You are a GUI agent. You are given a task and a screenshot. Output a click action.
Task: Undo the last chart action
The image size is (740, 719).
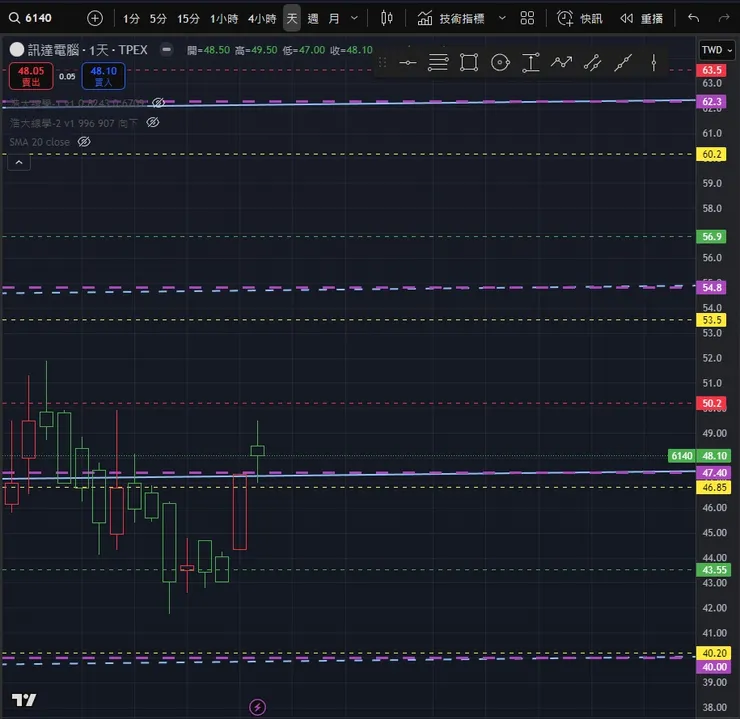(693, 18)
